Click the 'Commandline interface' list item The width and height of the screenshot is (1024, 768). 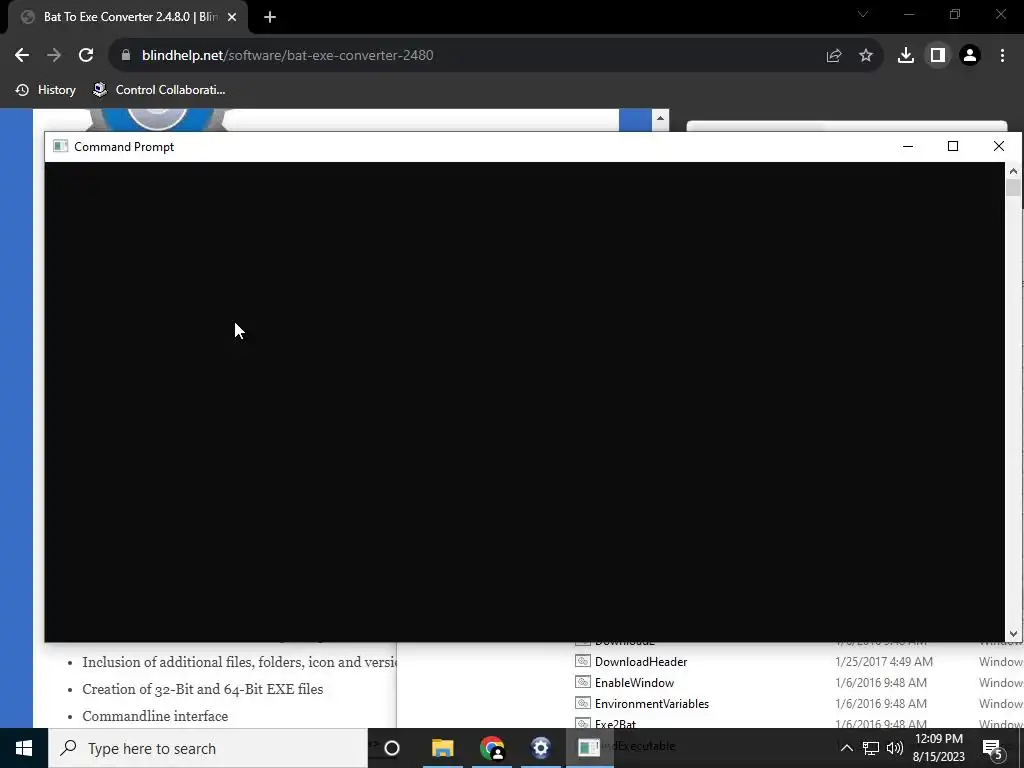pos(155,716)
